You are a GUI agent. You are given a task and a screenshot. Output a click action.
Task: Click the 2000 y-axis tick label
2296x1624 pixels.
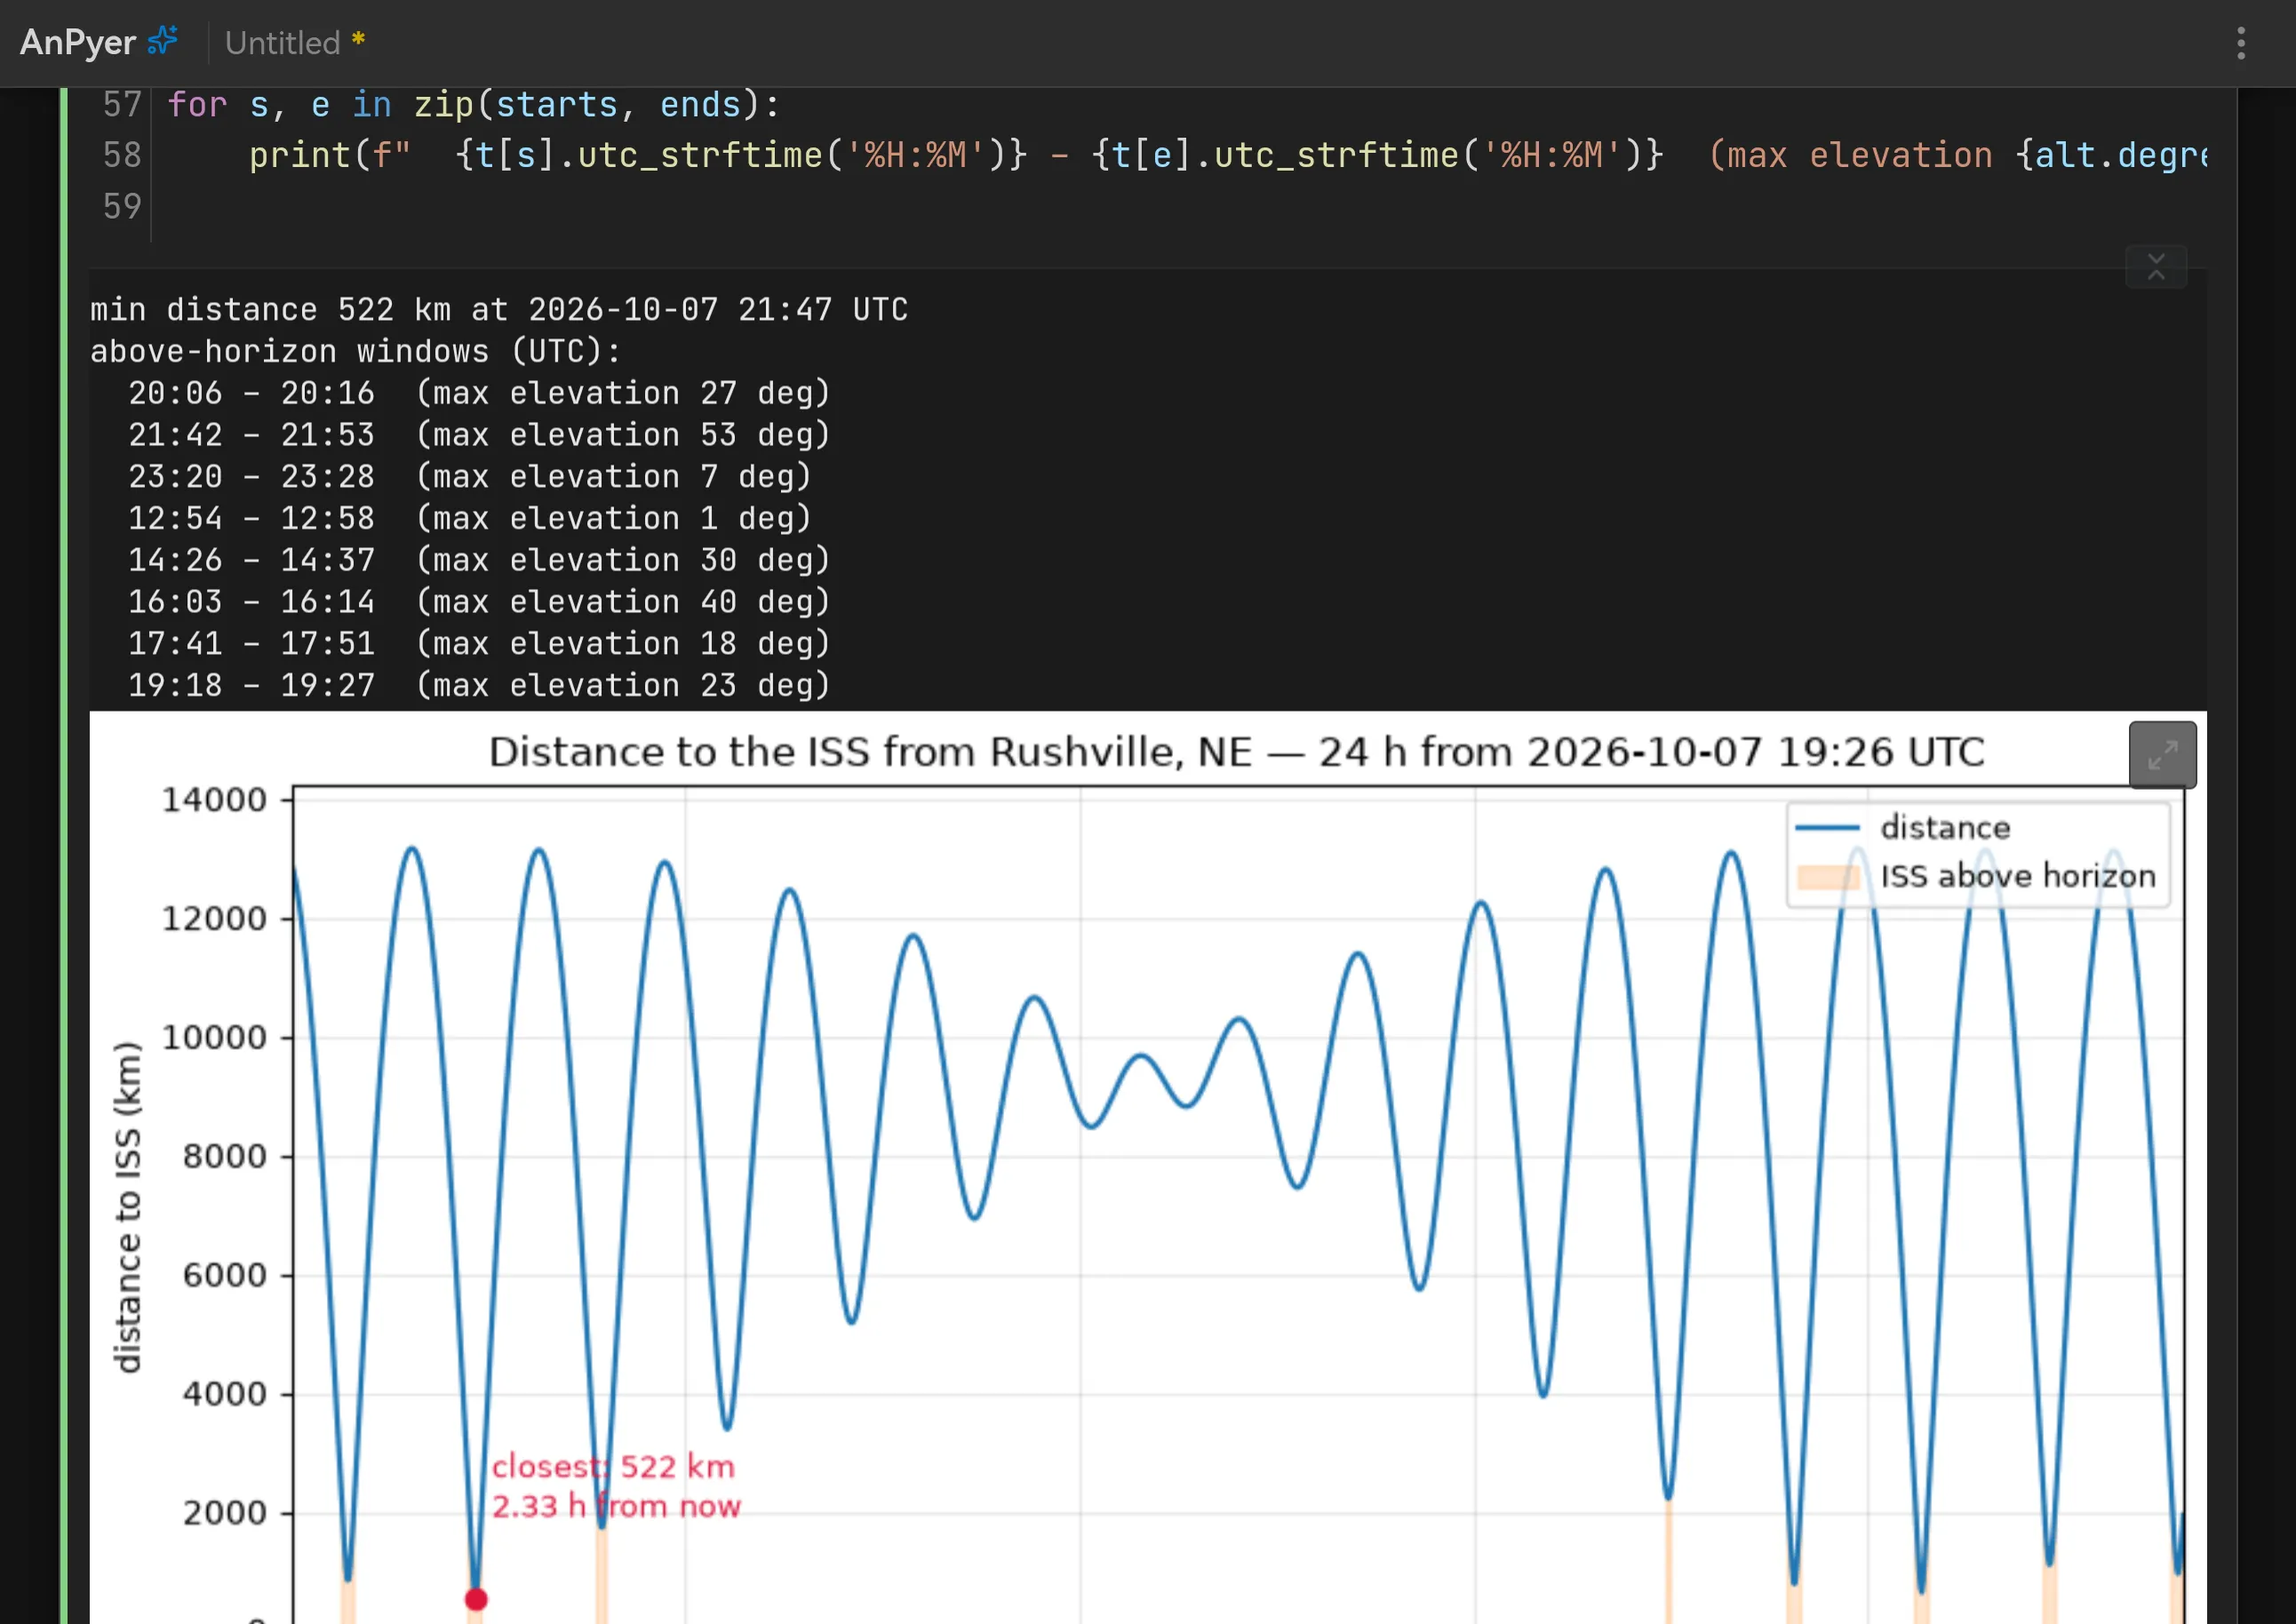coord(225,1512)
